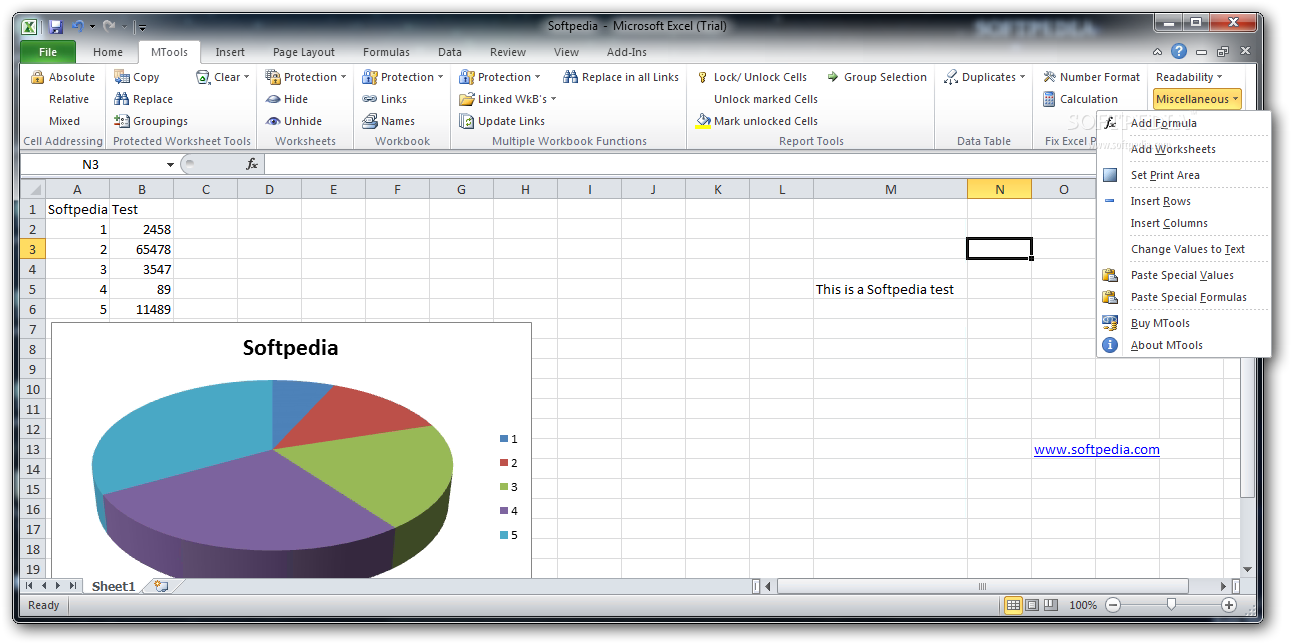Switch to the Page Layout tab

(x=304, y=52)
